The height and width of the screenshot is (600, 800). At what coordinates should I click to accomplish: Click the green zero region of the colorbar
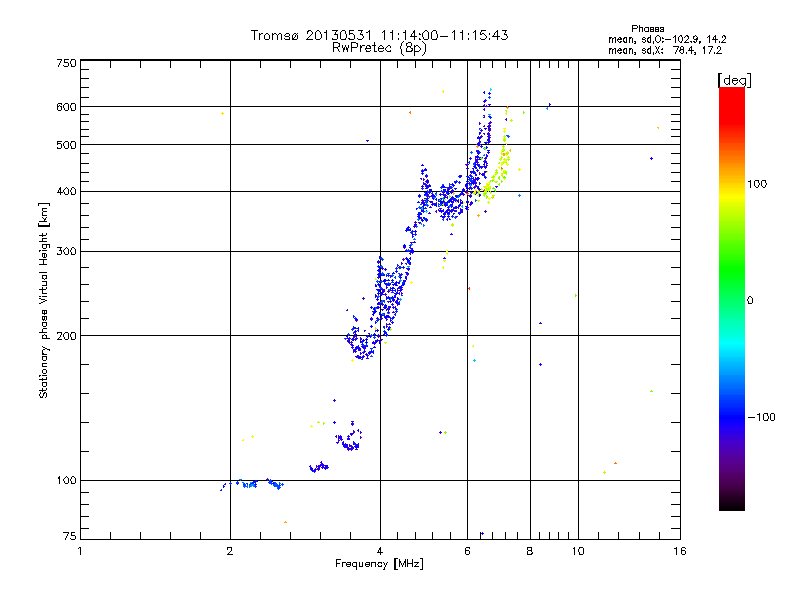[x=732, y=300]
